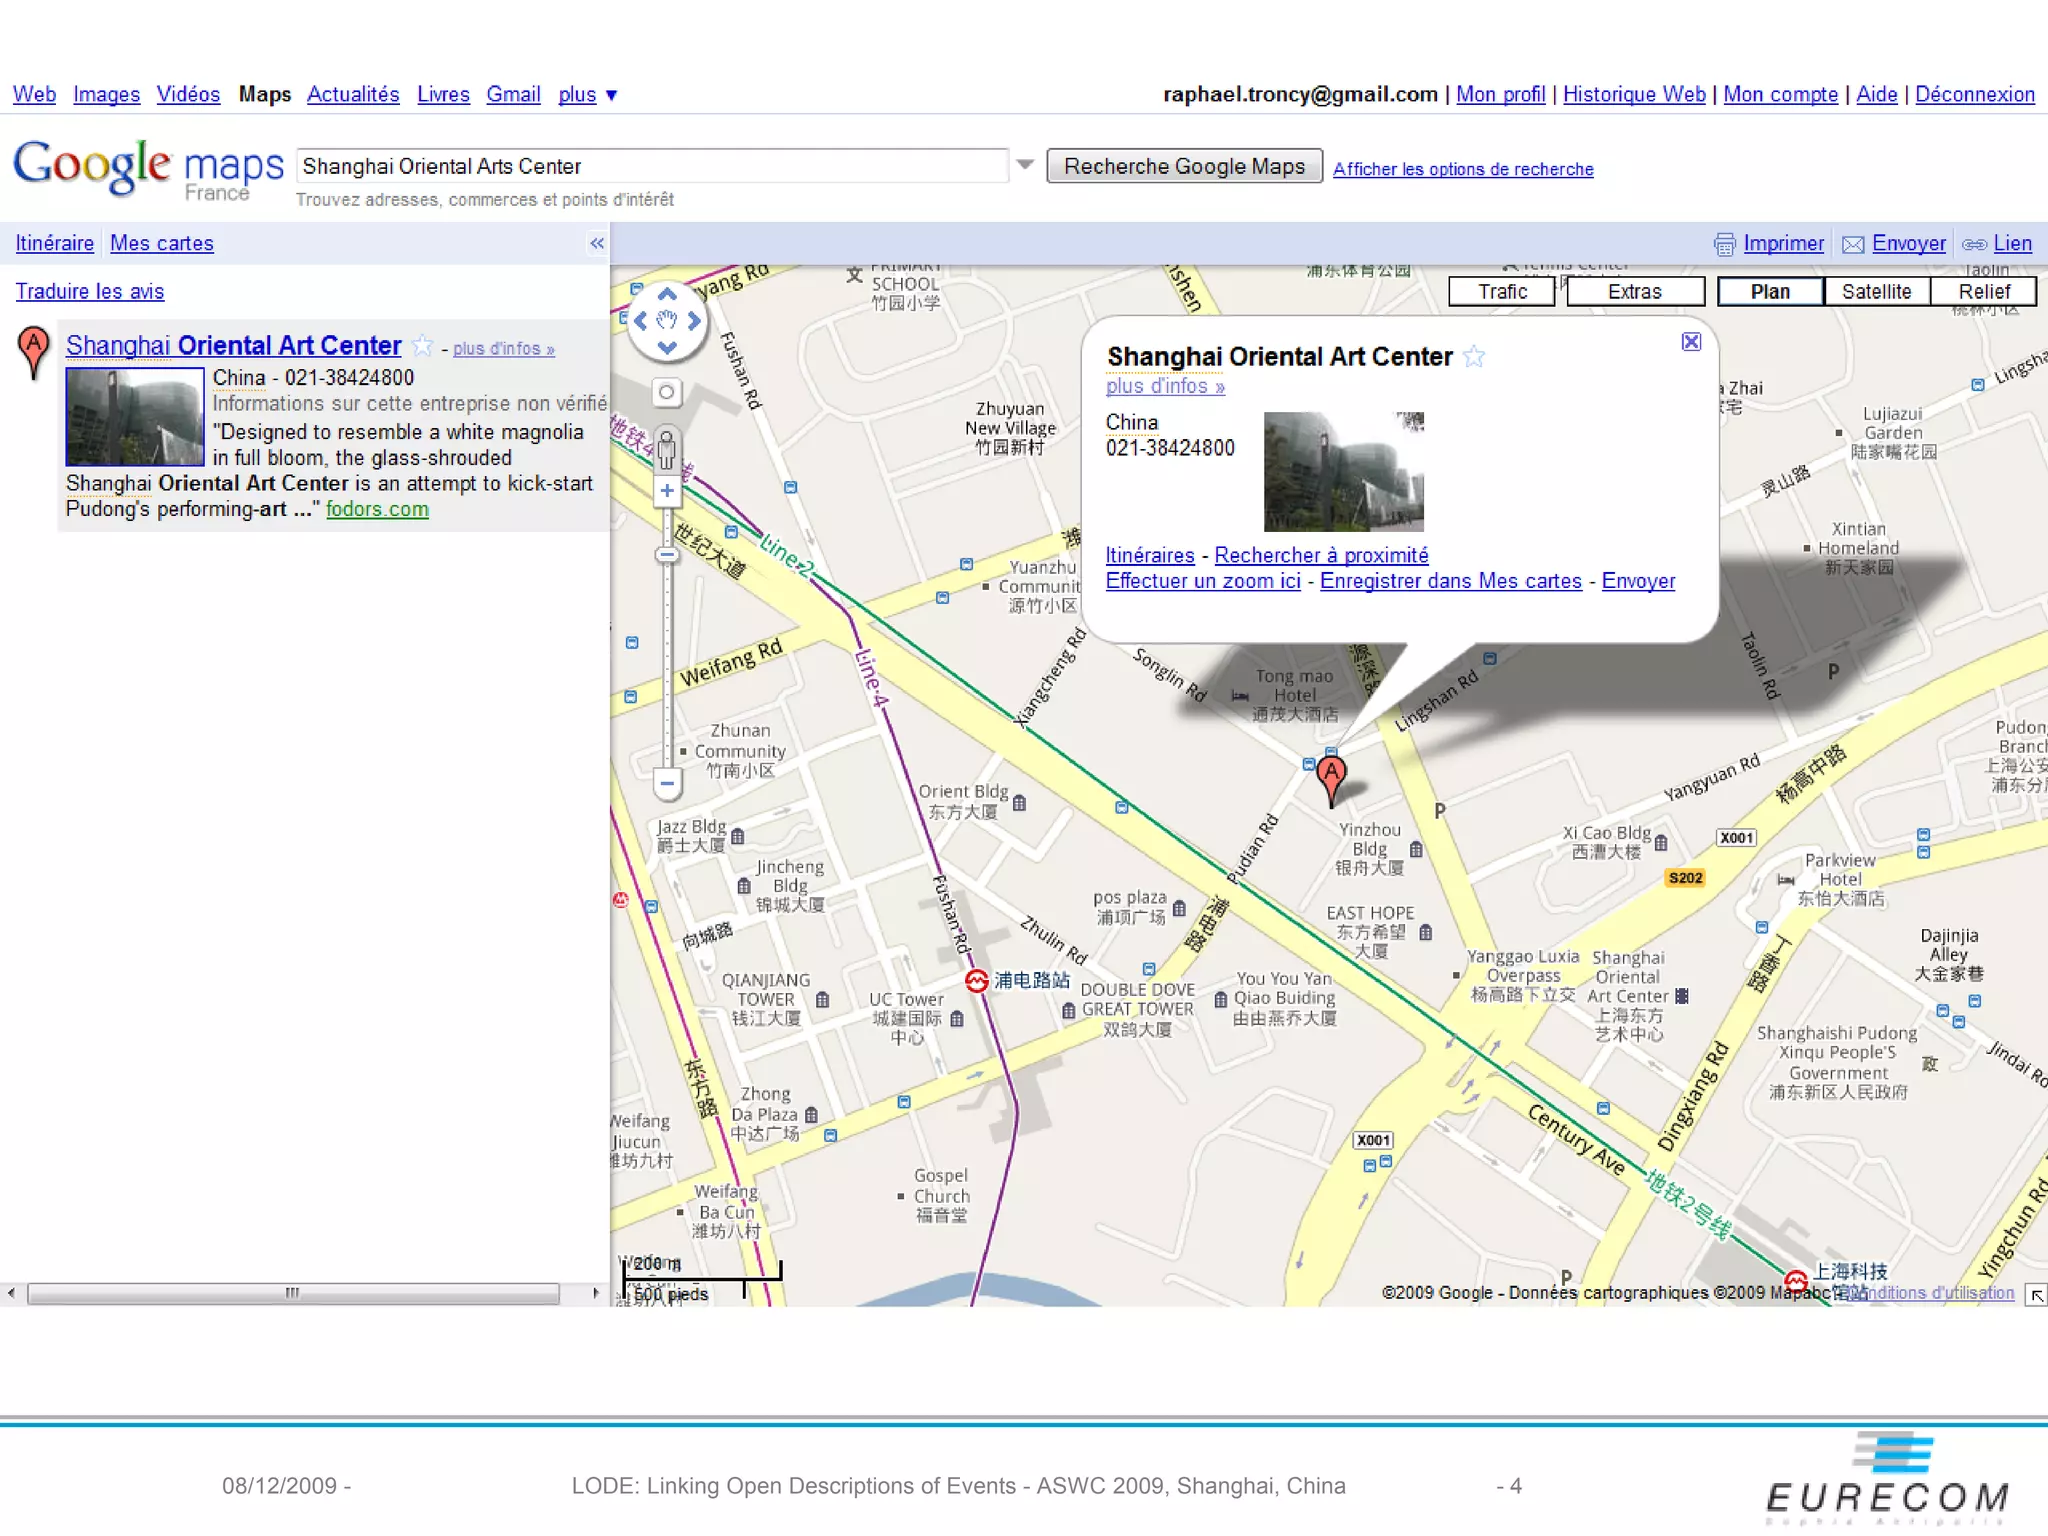Click right arrow of panel scrollbar

[x=596, y=1293]
